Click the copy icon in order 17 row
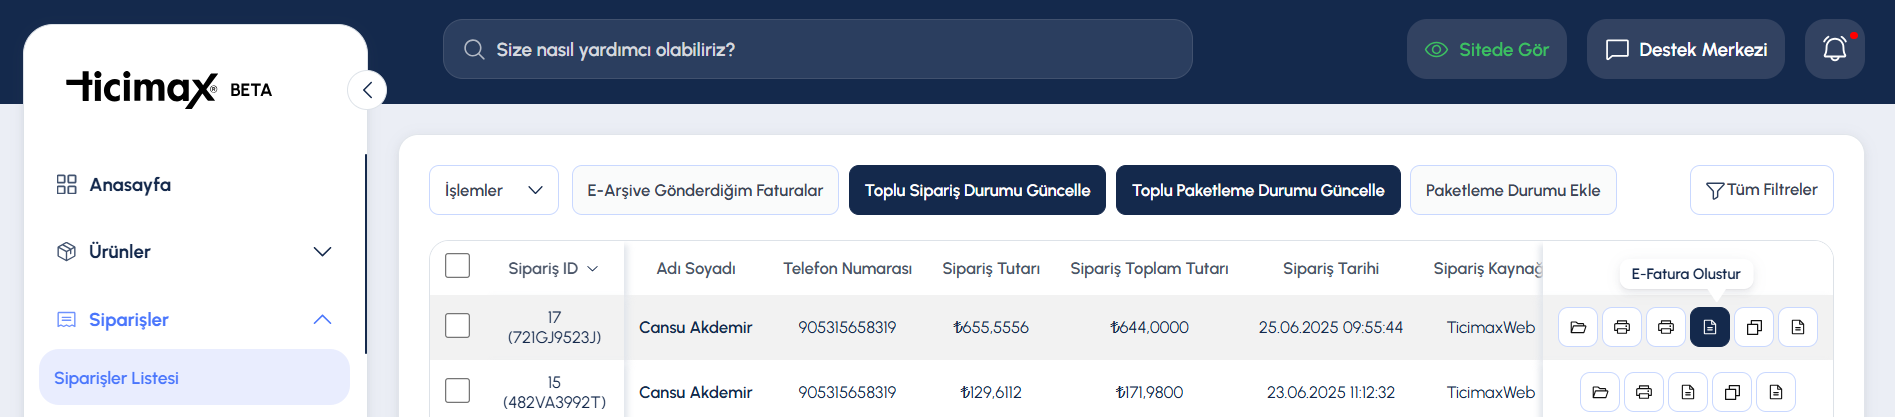Viewport: 1895px width, 417px height. [1754, 327]
